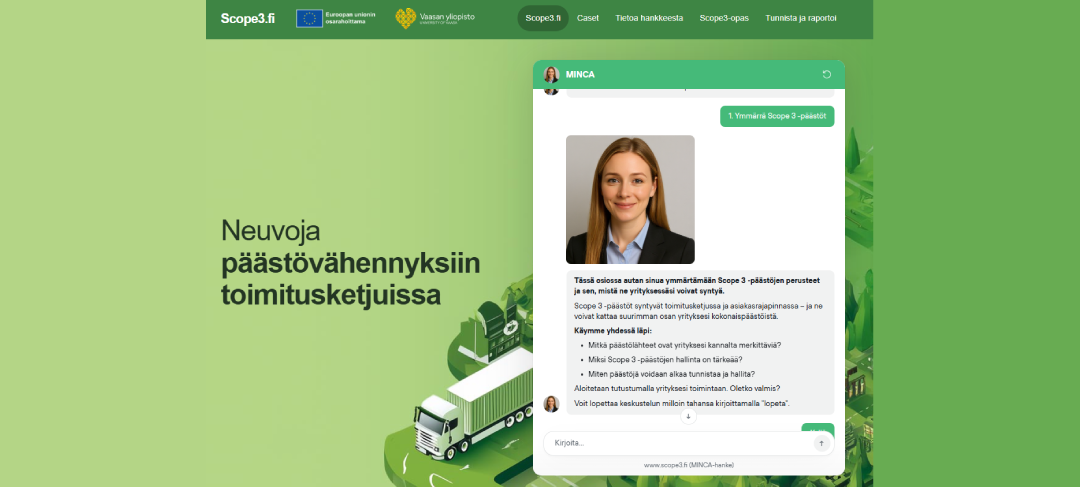Click the large advisor portrait image
1080x487 pixels.
coord(630,199)
